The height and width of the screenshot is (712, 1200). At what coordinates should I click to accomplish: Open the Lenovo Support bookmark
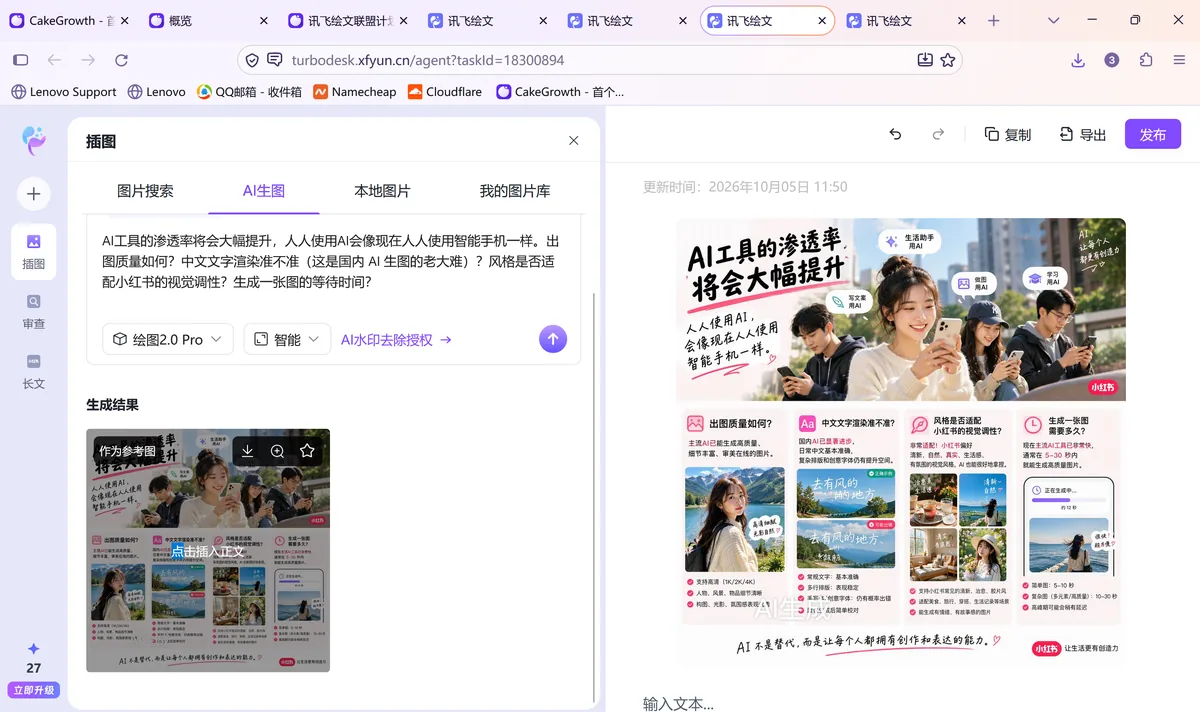pyautogui.click(x=64, y=91)
